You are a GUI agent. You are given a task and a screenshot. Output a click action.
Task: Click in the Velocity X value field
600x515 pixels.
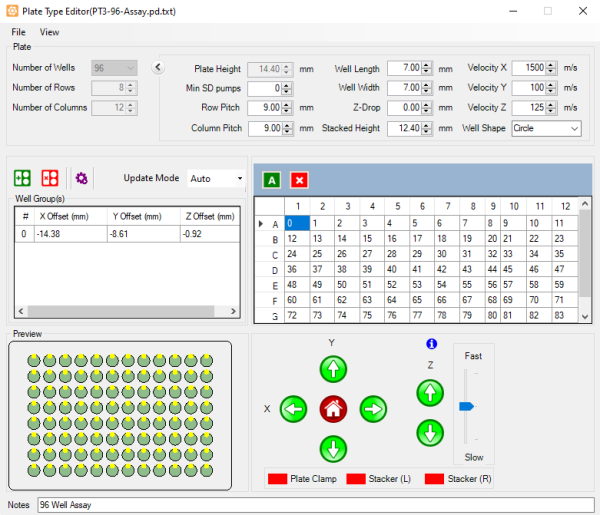tap(530, 68)
